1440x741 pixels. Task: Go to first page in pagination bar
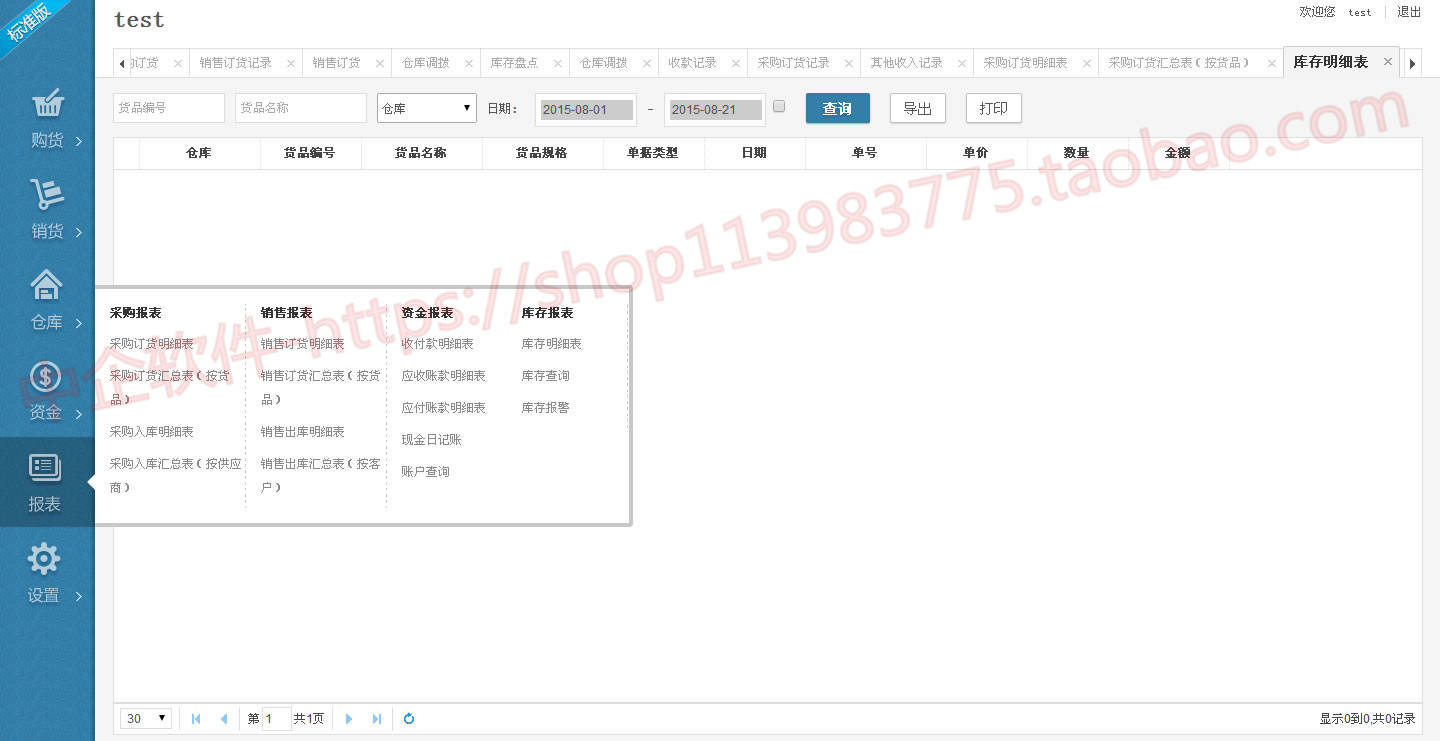196,719
